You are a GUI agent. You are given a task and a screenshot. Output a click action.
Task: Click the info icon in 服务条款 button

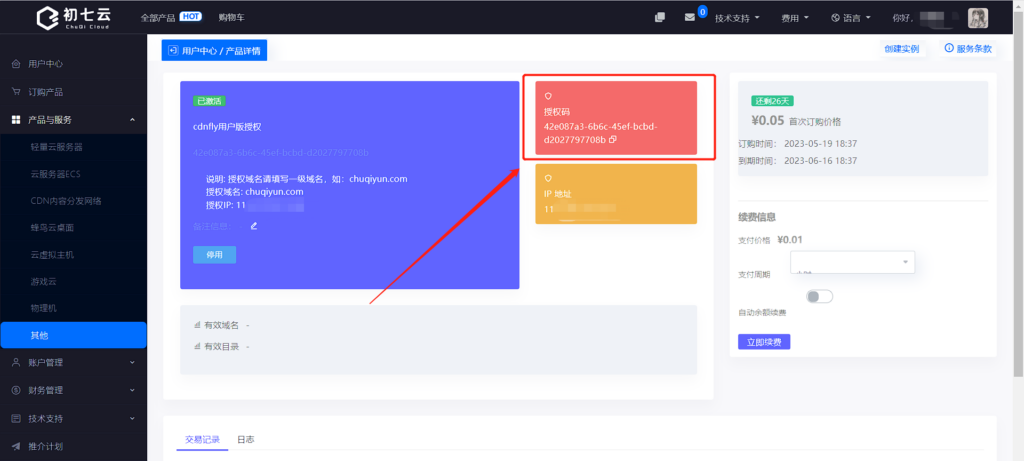949,48
